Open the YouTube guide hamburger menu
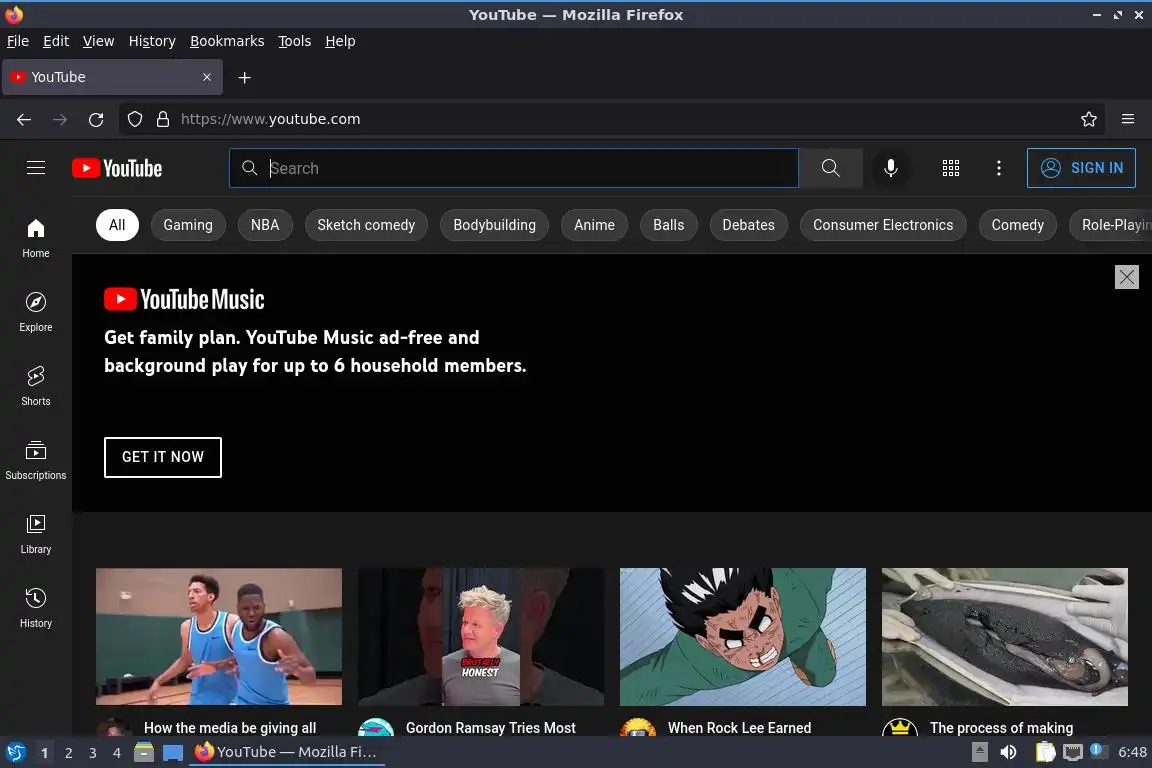This screenshot has width=1152, height=768. tap(35, 168)
